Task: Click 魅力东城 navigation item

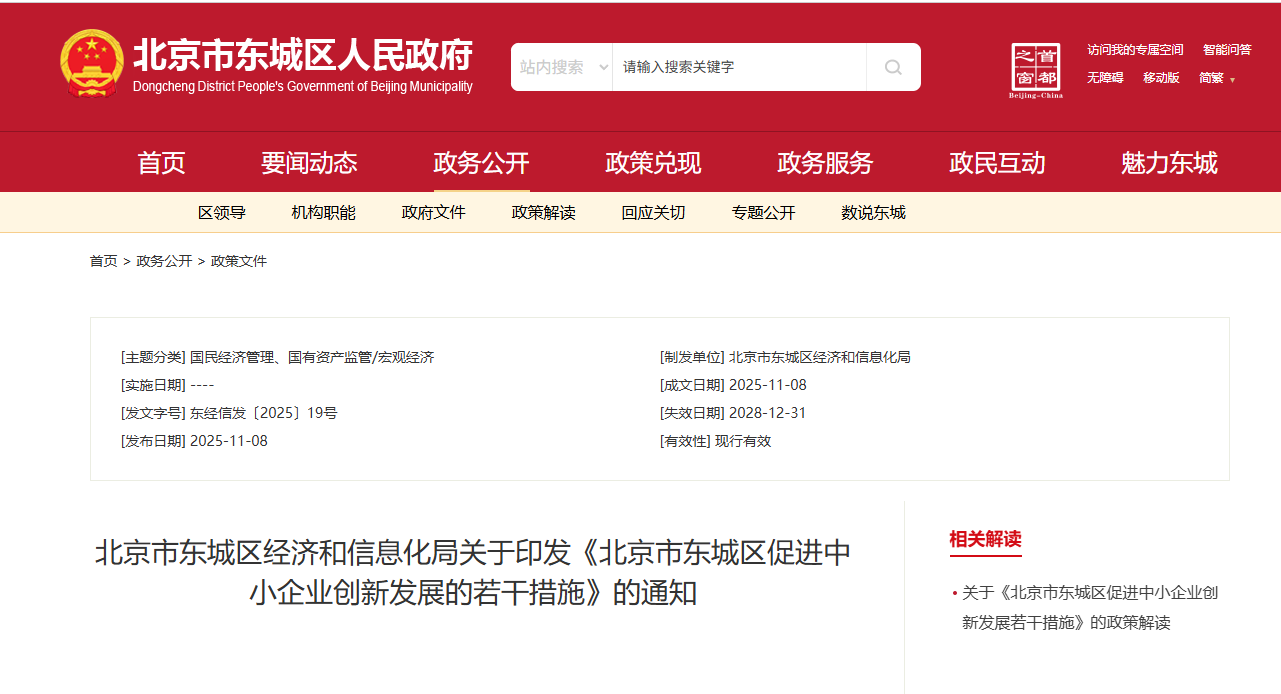Action: click(x=1169, y=162)
